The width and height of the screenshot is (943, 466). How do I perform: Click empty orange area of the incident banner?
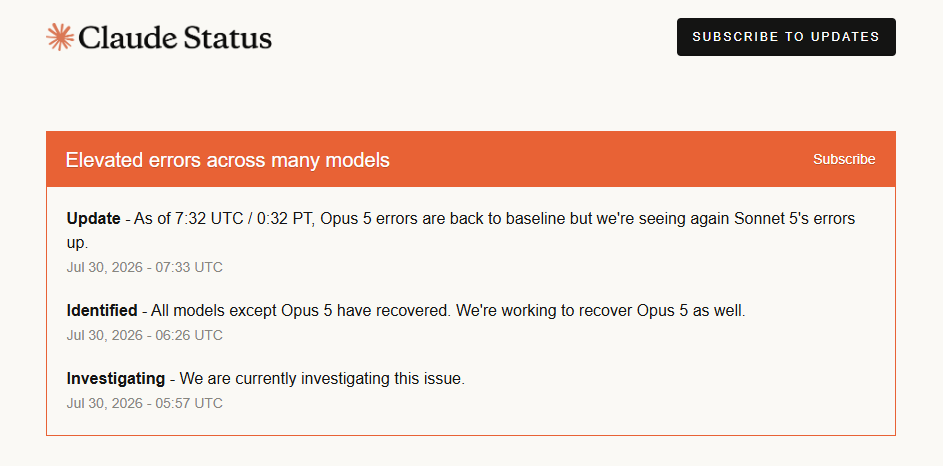point(601,159)
